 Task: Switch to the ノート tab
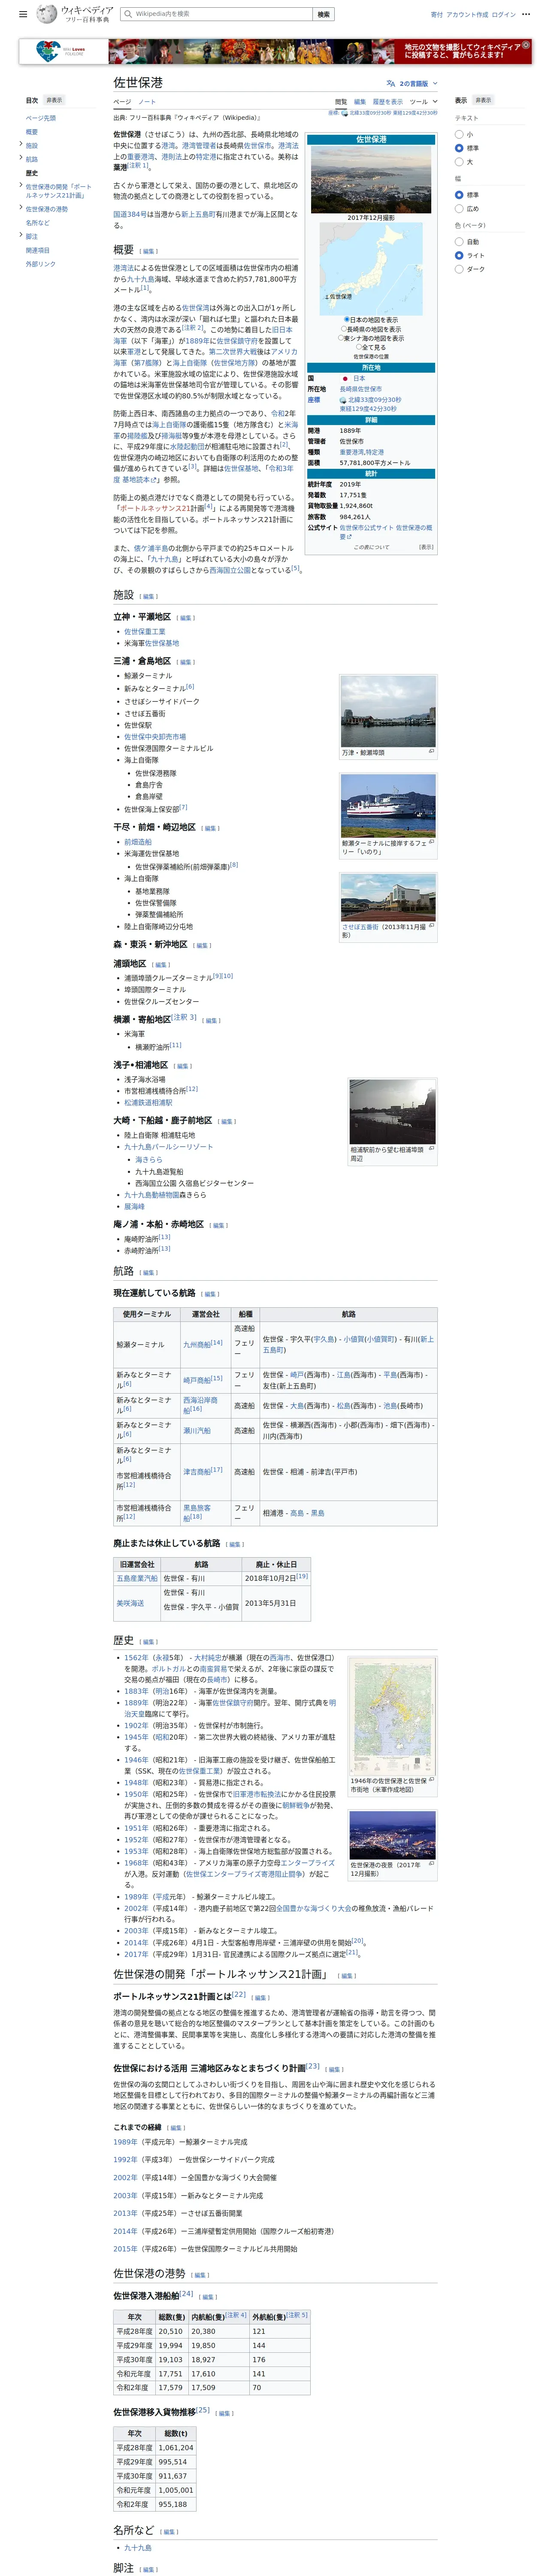147,102
